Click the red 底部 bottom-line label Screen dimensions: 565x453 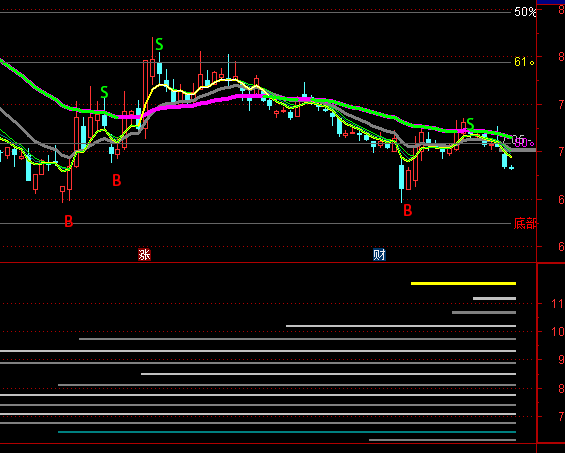(525, 223)
